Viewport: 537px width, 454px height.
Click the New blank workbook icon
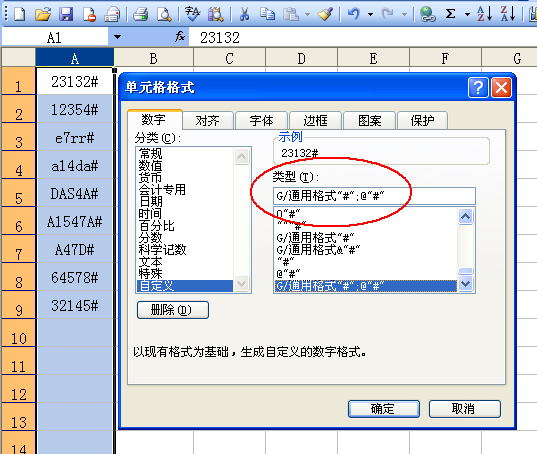[19, 14]
